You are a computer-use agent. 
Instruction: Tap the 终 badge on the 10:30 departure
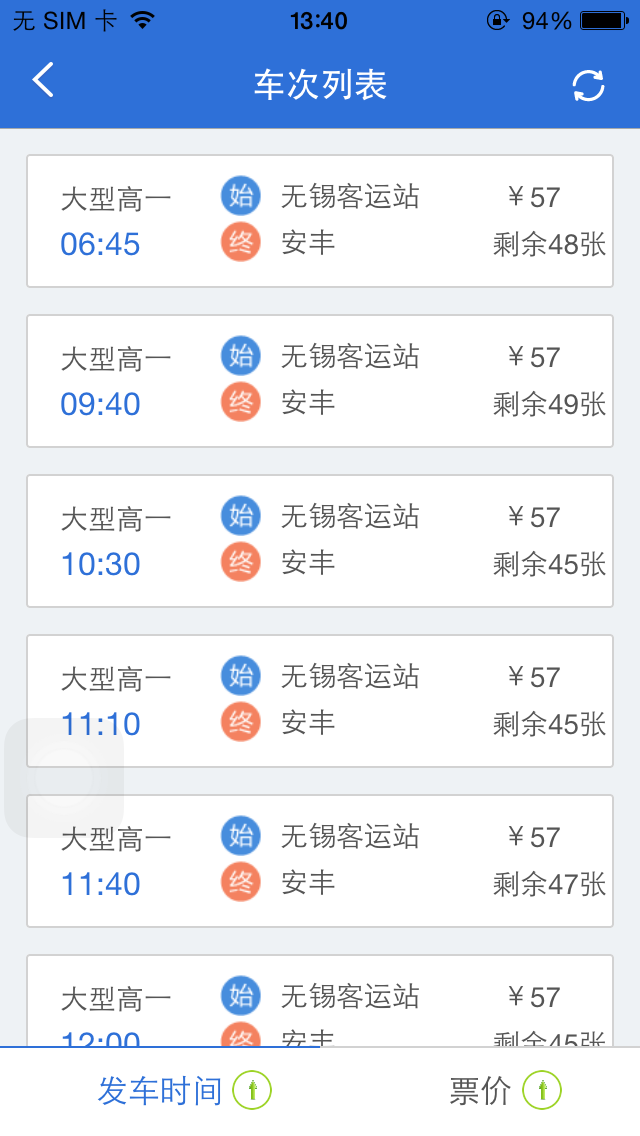coord(239,562)
